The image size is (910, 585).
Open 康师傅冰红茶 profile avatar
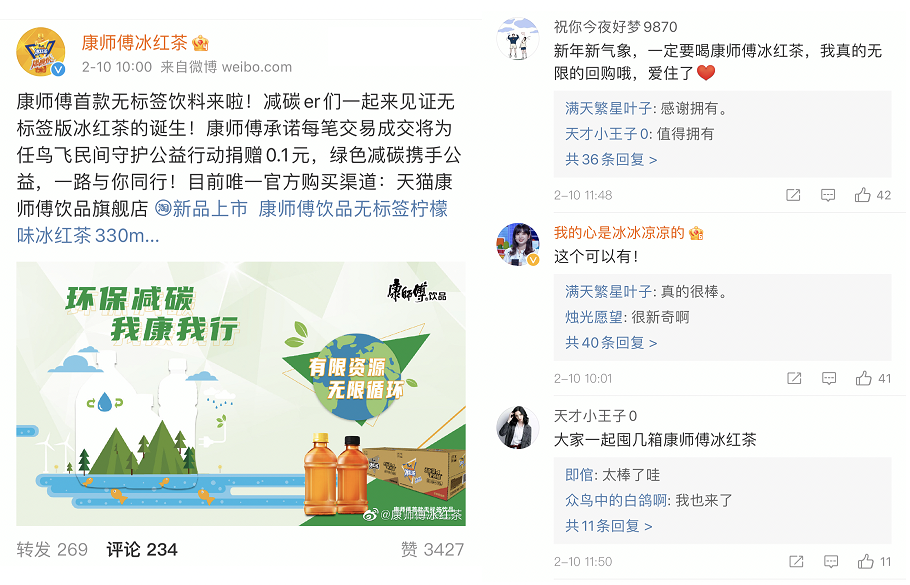(41, 52)
